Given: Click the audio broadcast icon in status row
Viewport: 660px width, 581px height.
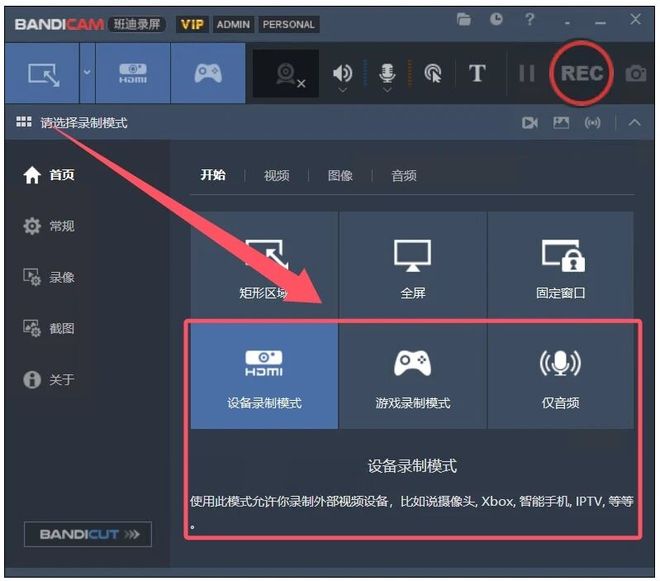Looking at the screenshot, I should pyautogui.click(x=592, y=123).
